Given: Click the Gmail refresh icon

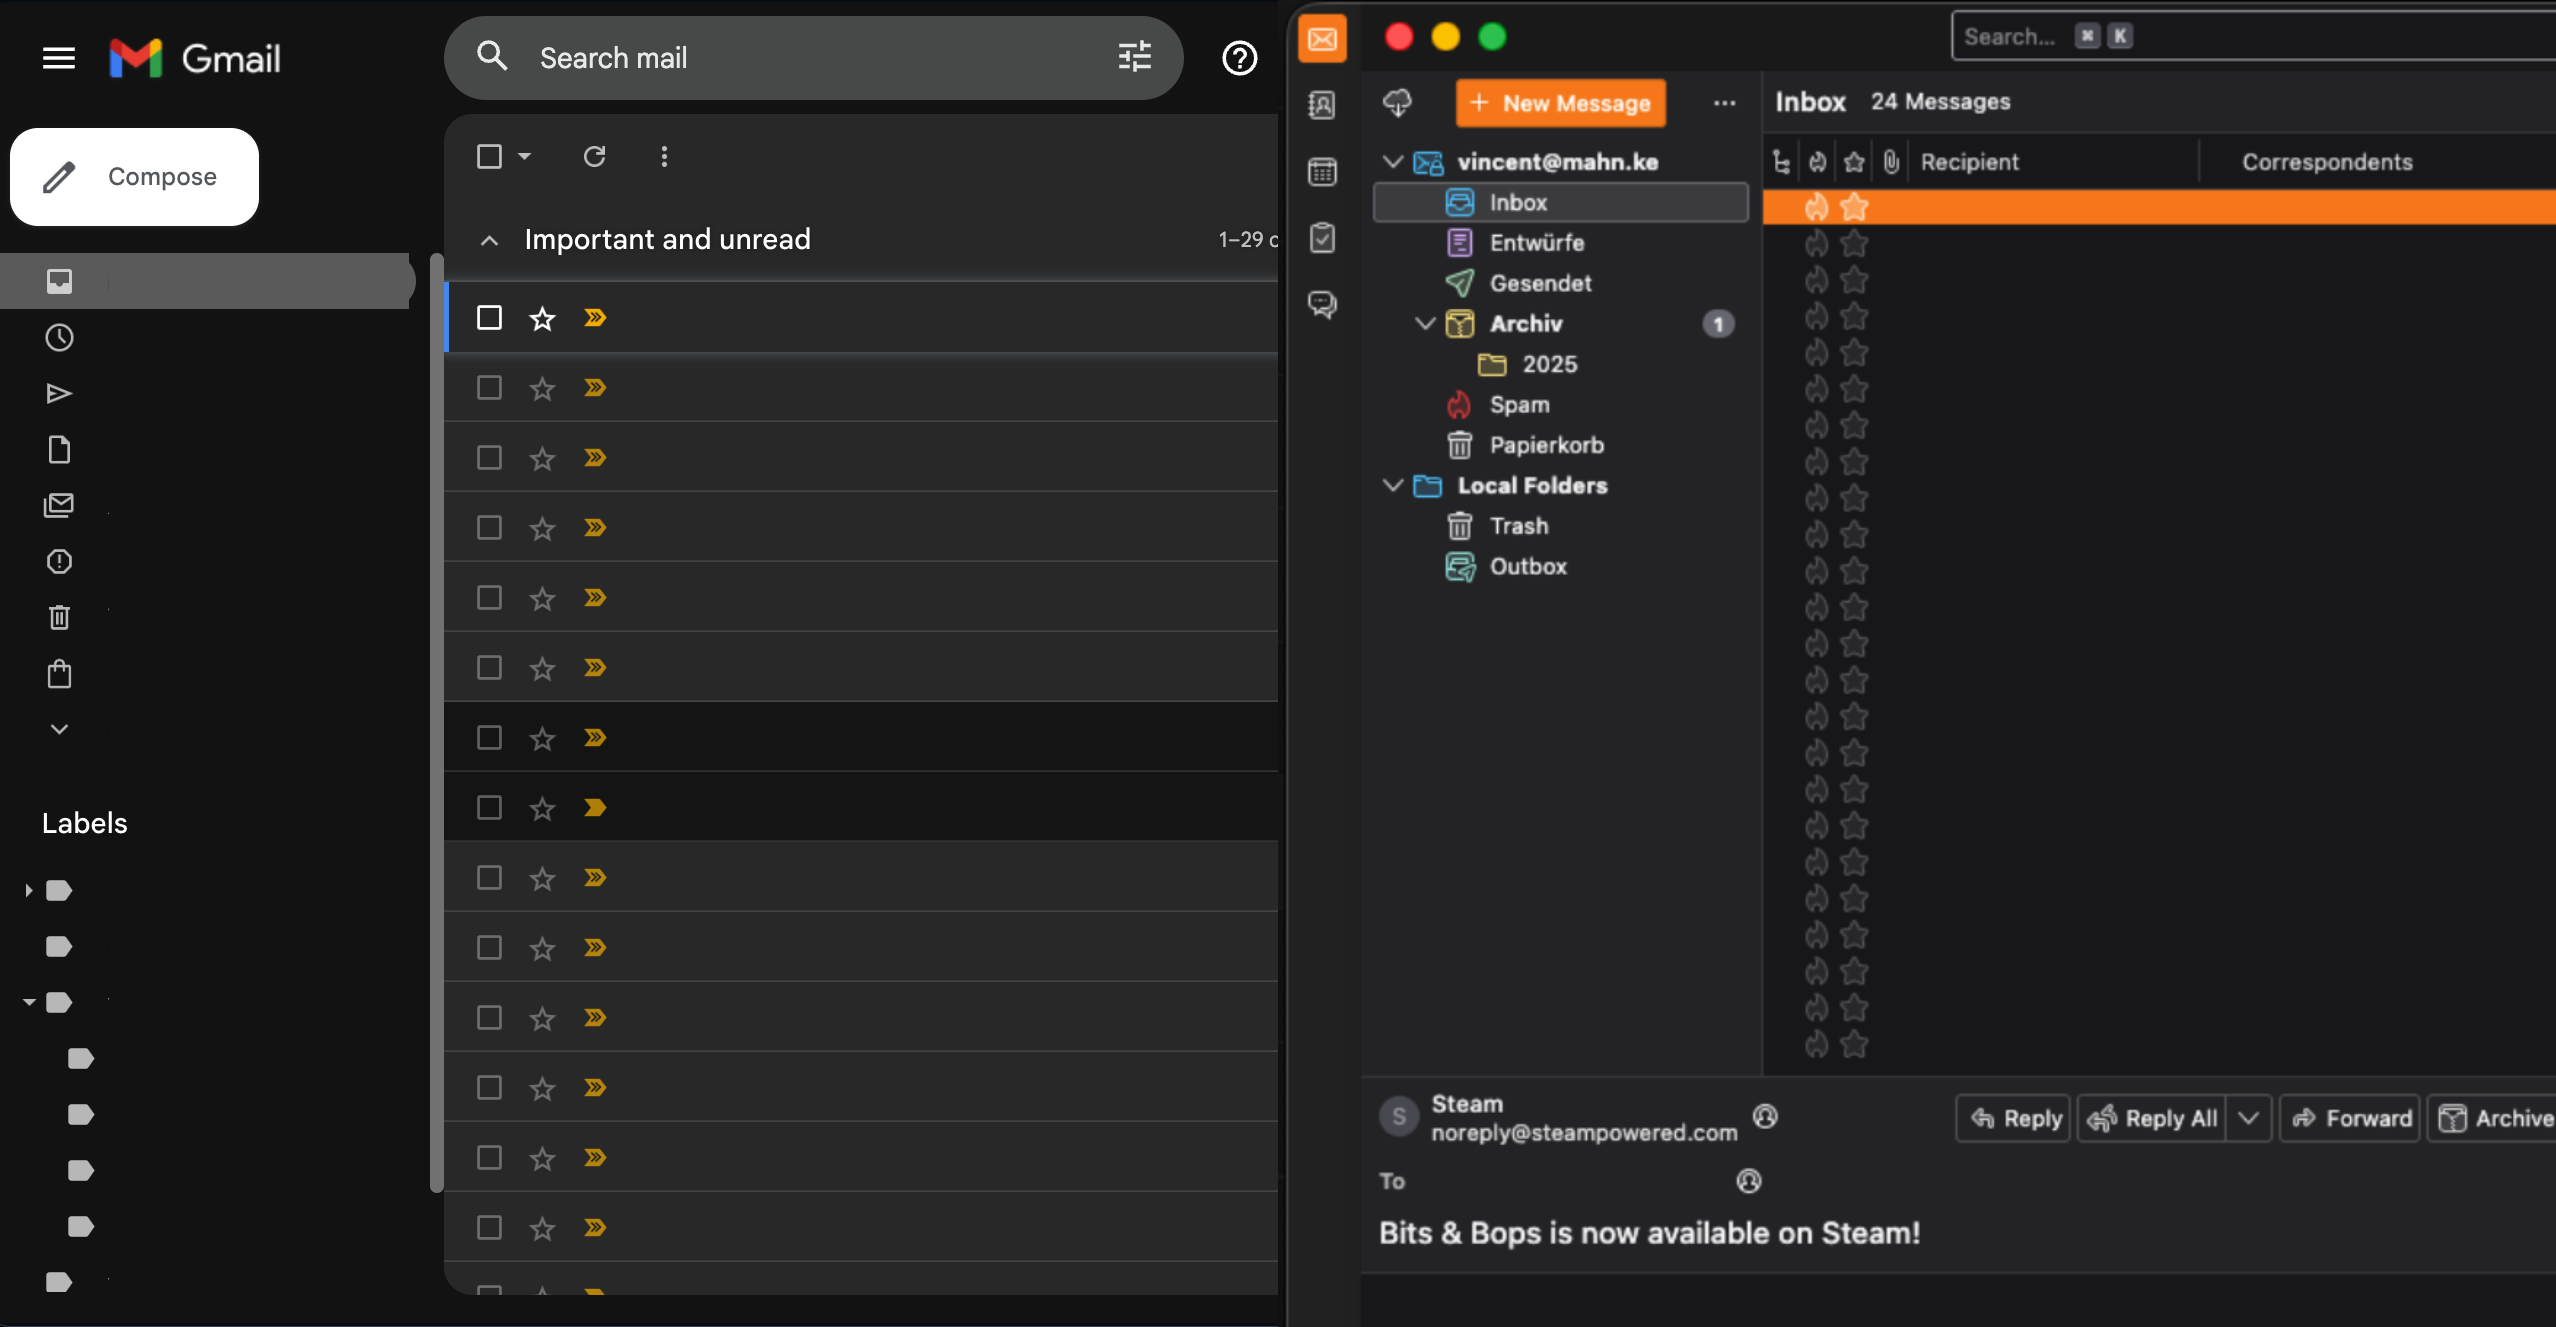Looking at the screenshot, I should point(594,156).
